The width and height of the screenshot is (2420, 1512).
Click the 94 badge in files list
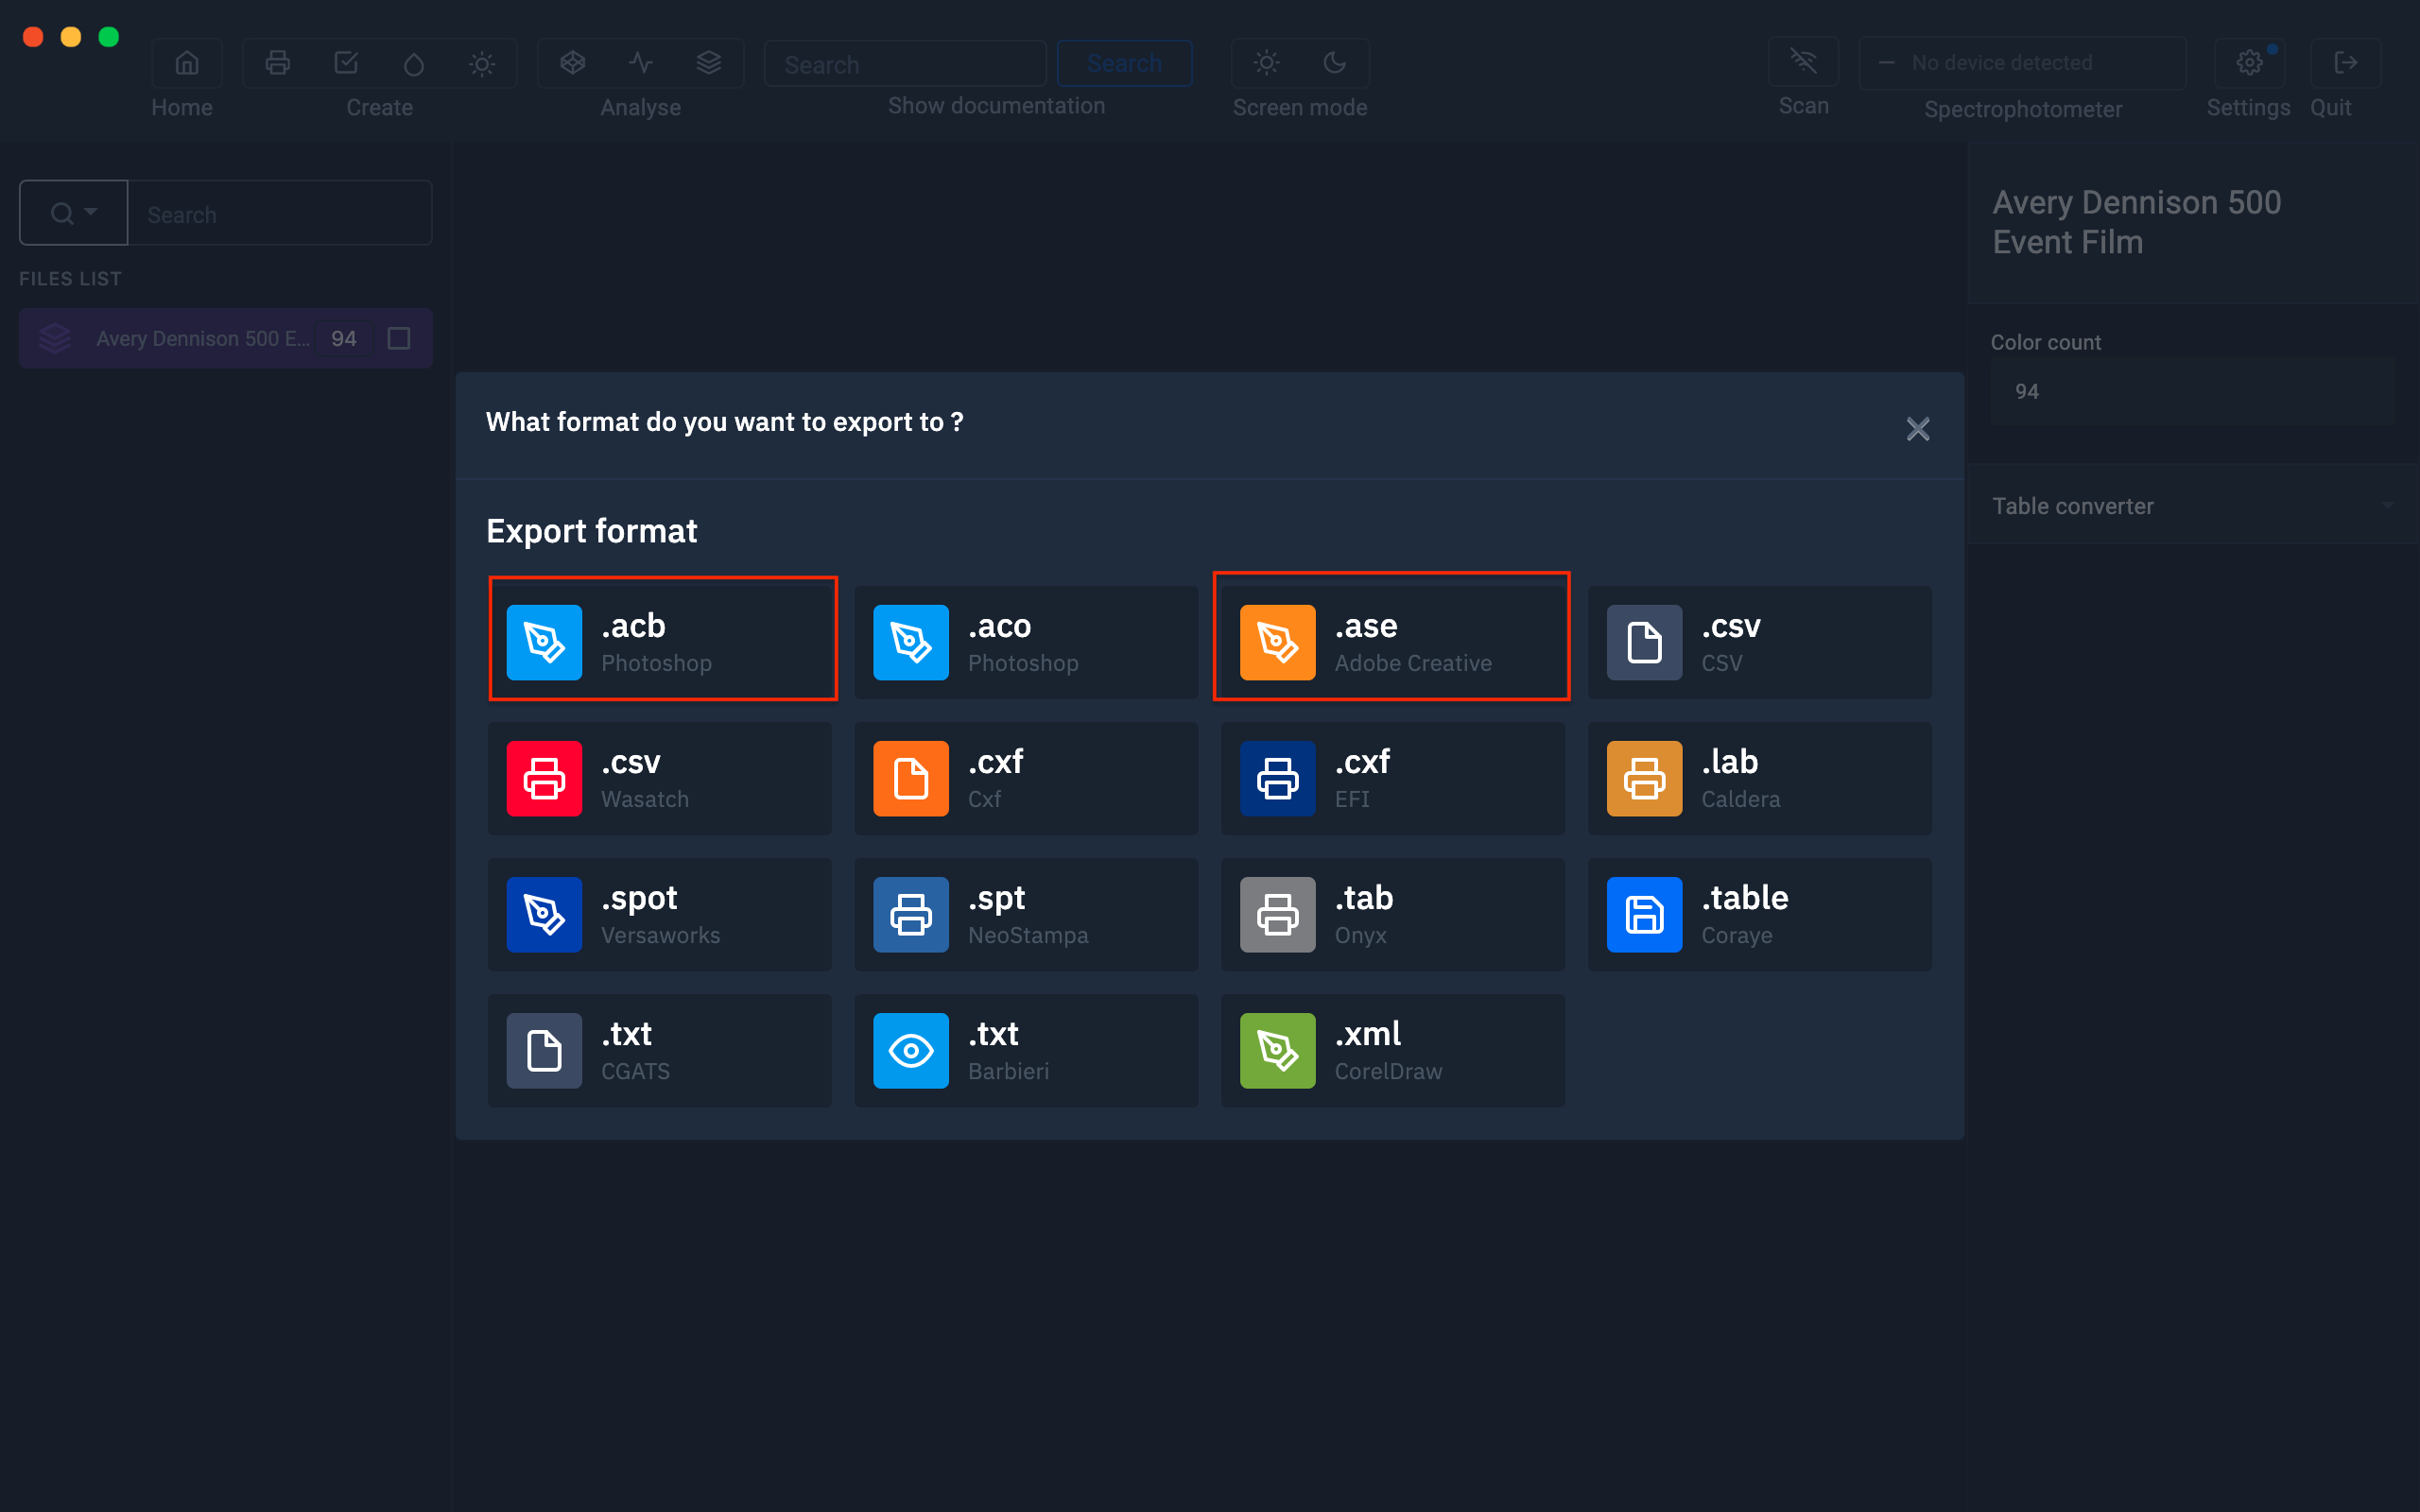344,339
